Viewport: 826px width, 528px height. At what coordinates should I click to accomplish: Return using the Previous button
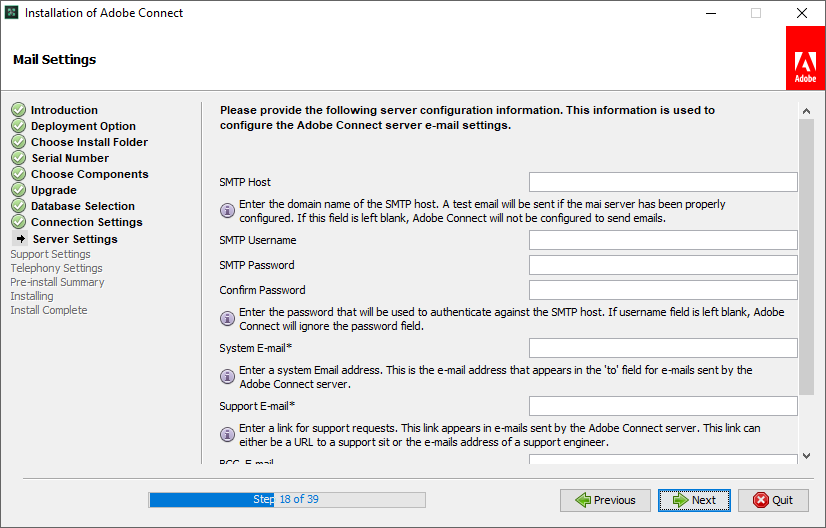[x=605, y=500]
